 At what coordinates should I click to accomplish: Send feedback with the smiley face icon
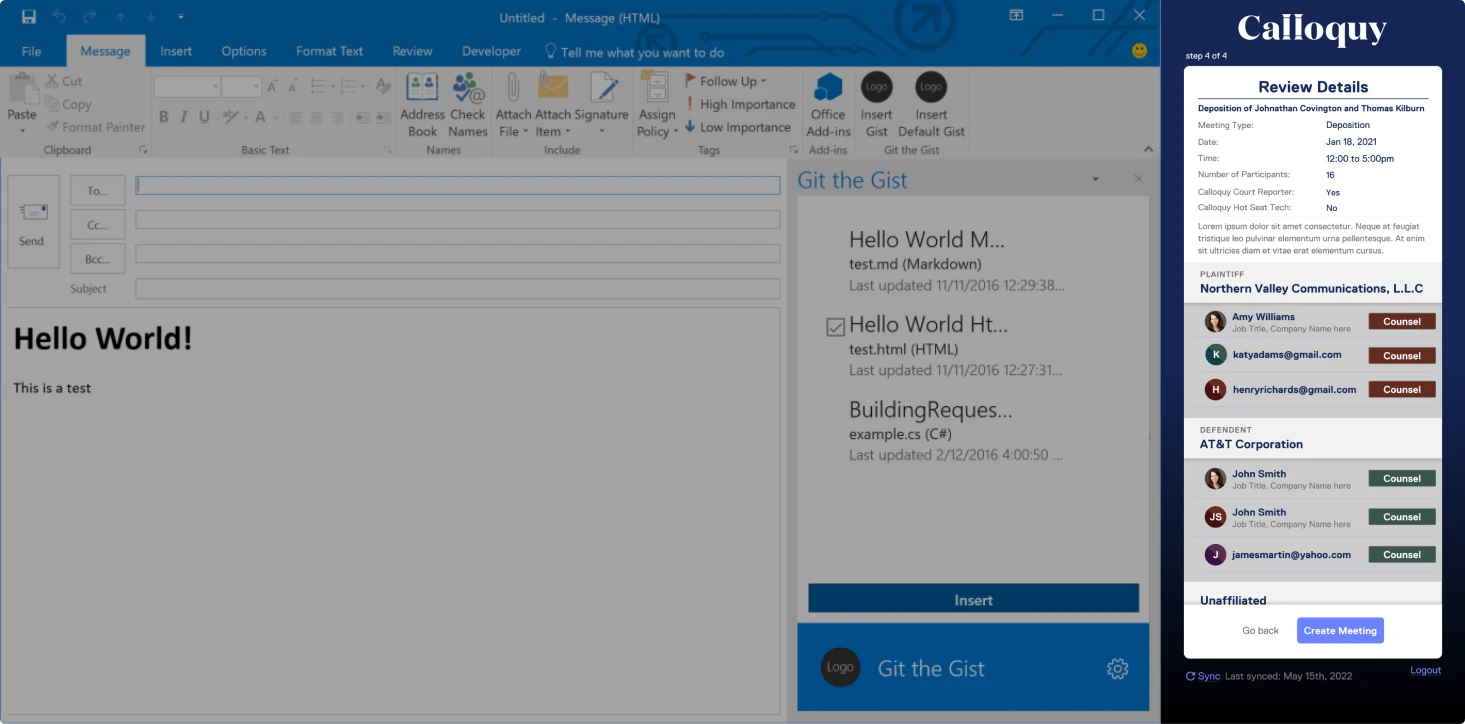coord(1139,50)
